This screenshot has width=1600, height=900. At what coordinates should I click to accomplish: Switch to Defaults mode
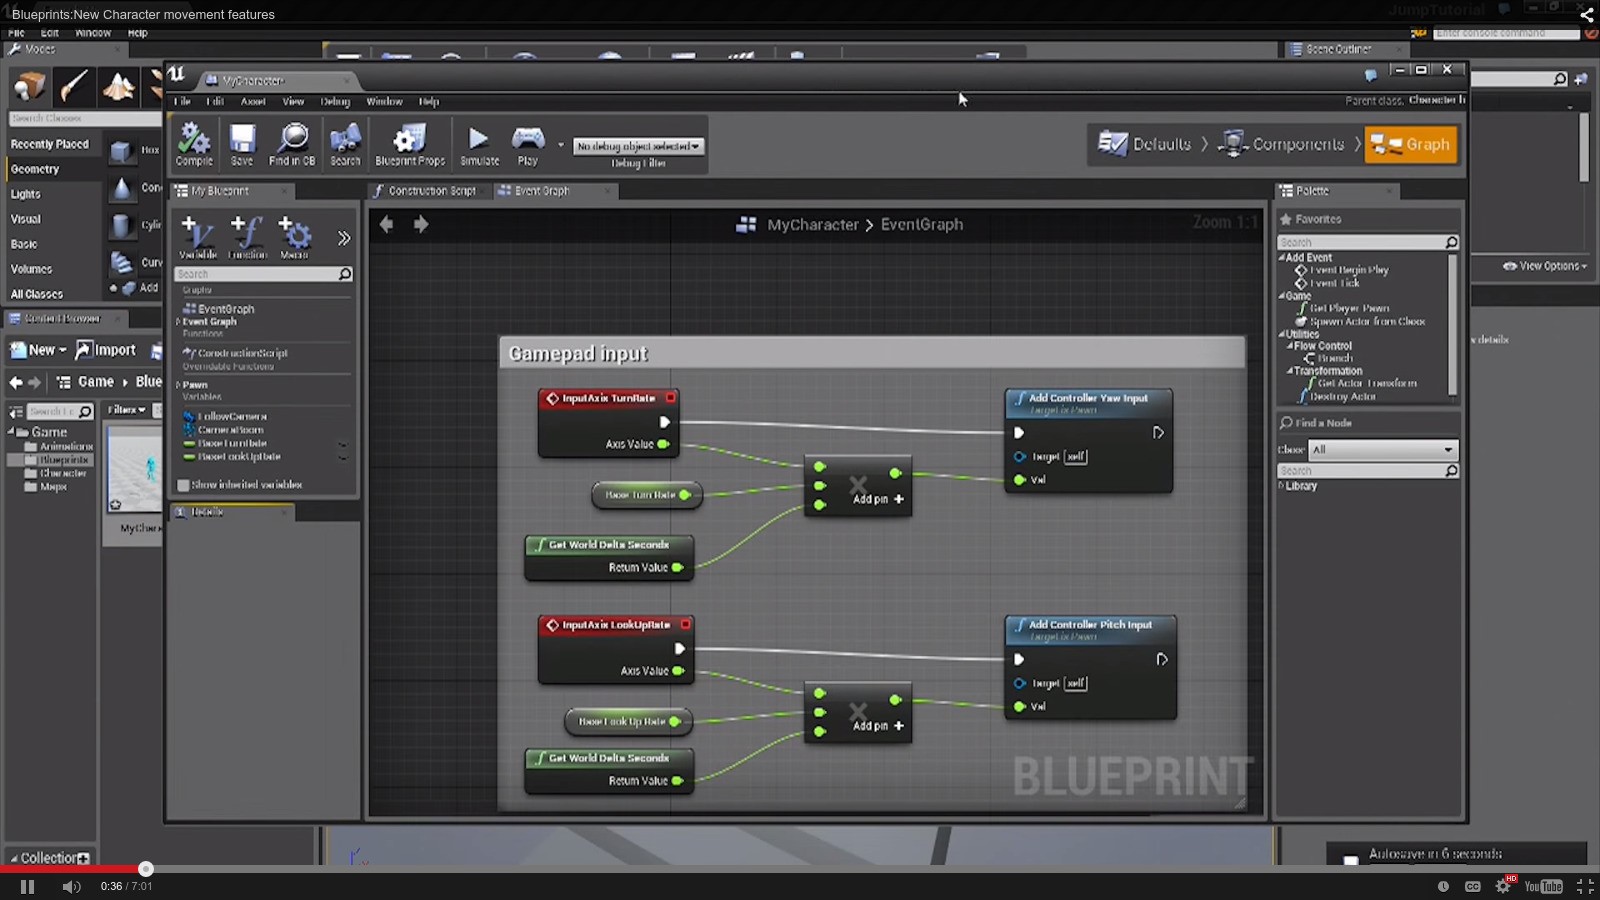click(x=1144, y=144)
